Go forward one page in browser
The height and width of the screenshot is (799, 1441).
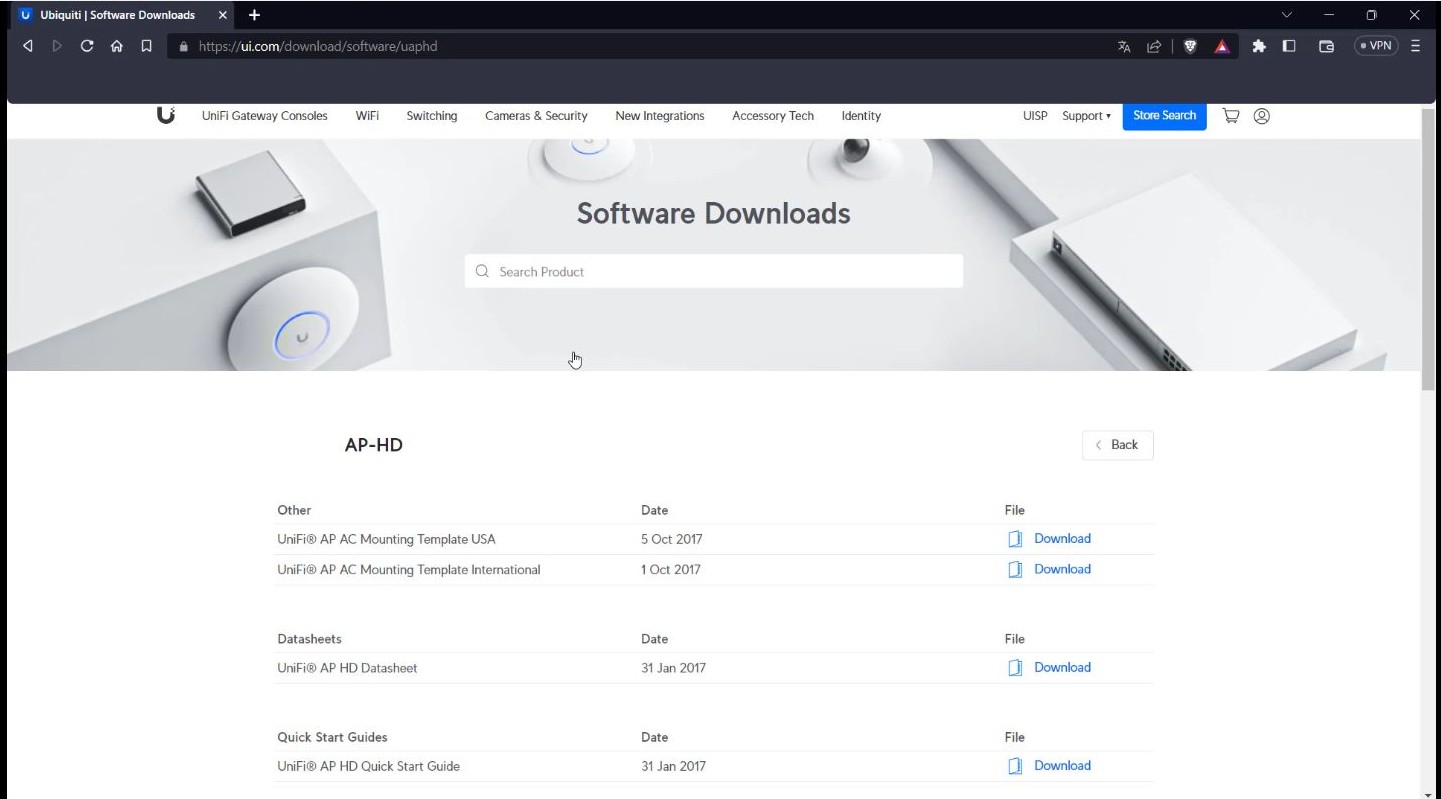pyautogui.click(x=56, y=46)
